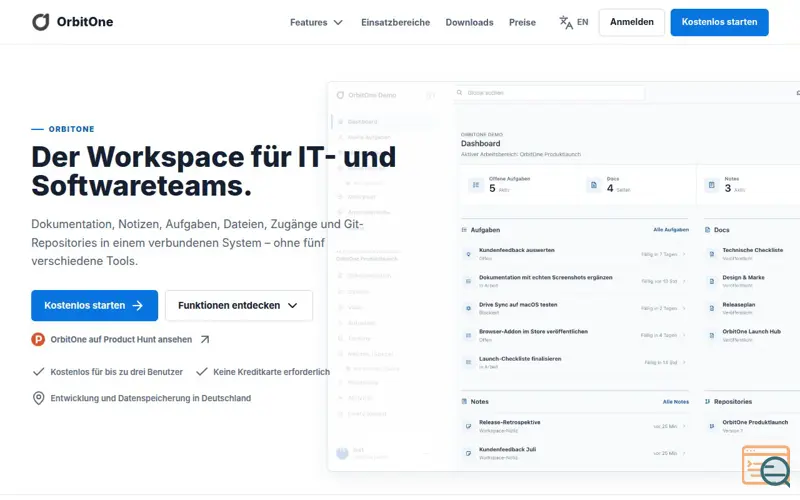Click the icon beside Browser-Addon im Store veröffentlichen
The width and height of the screenshot is (800, 500).
468,335
